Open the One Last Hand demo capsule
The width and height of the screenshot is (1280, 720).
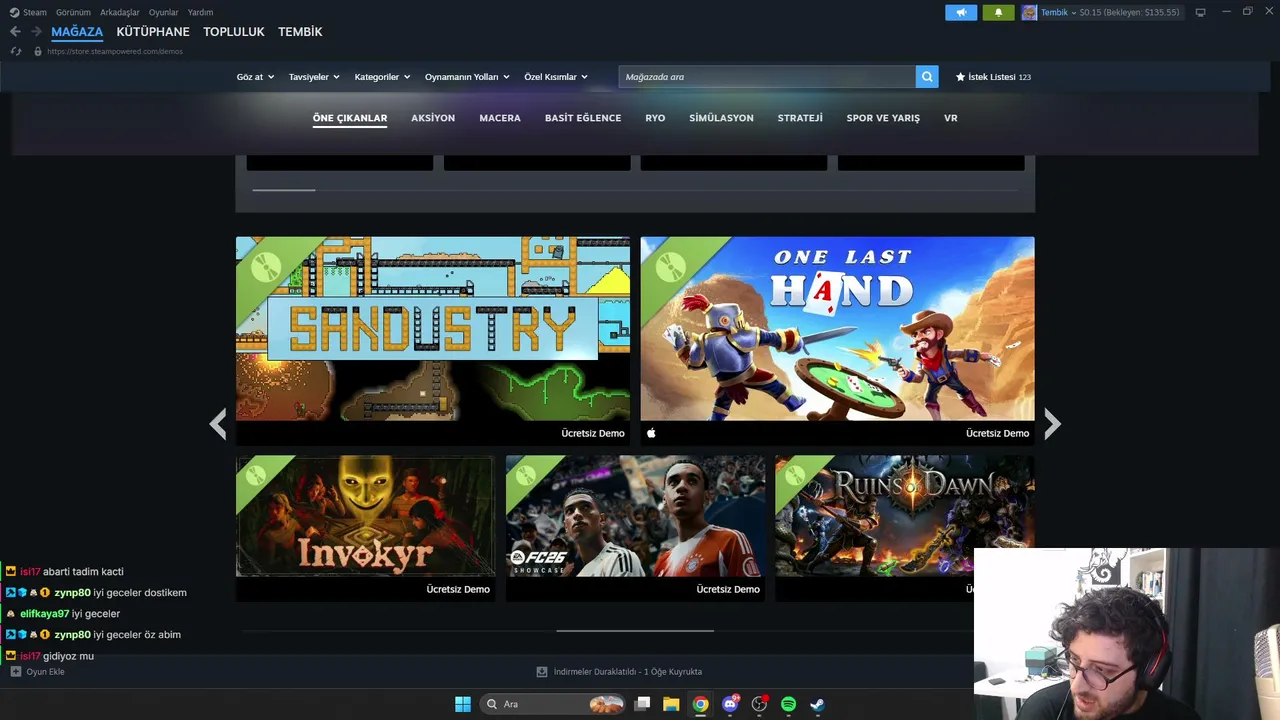coord(837,340)
